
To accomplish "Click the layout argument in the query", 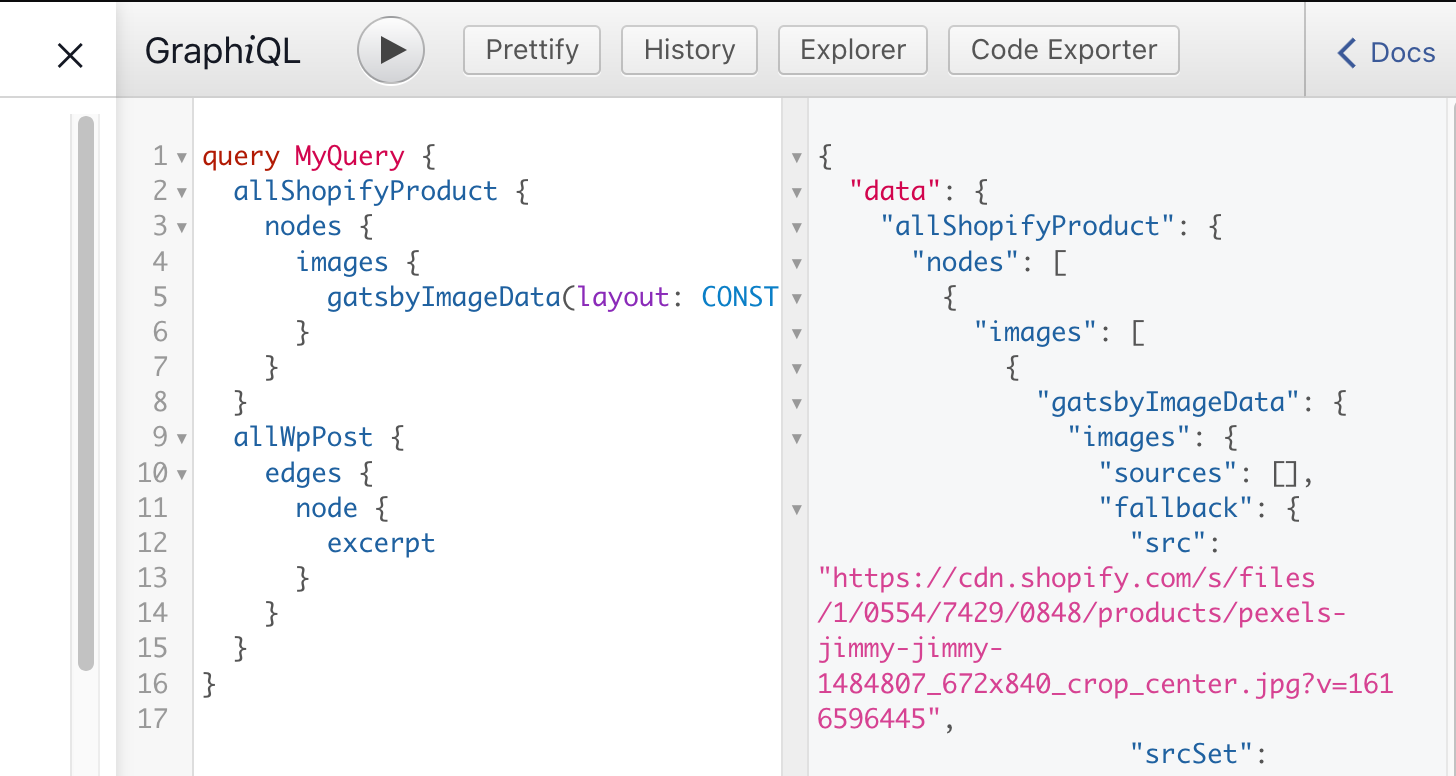I will pos(624,297).
